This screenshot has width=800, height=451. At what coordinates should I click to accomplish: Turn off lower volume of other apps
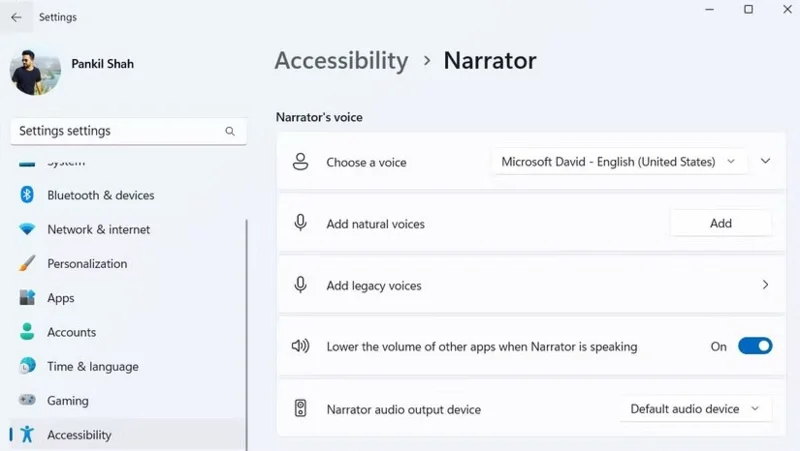pyautogui.click(x=755, y=346)
